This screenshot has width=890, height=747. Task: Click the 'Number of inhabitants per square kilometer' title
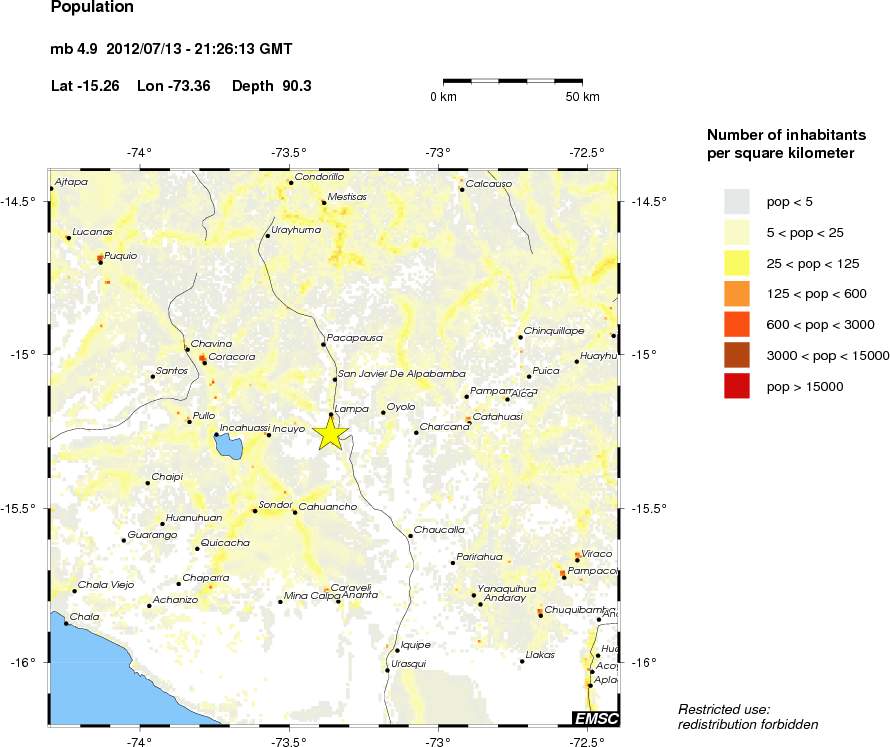[x=786, y=144]
